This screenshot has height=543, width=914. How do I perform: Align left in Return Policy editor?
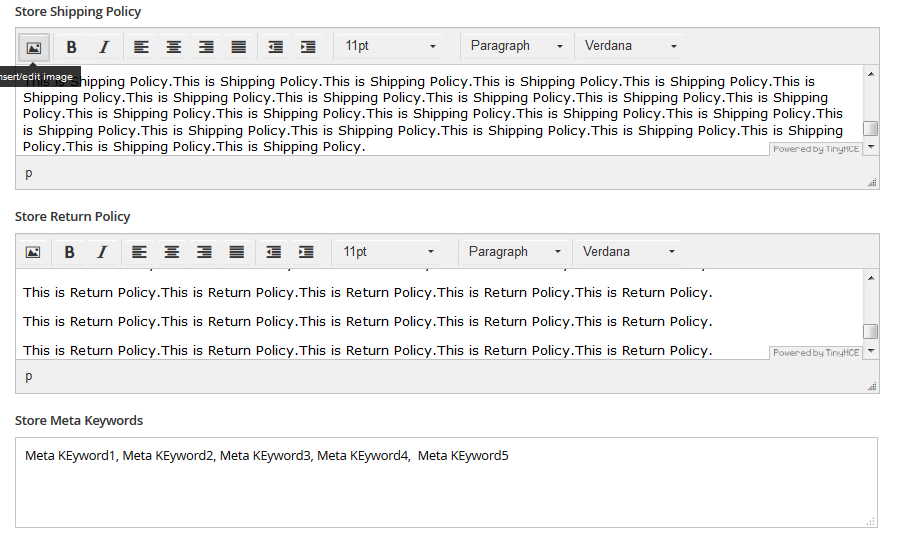pyautogui.click(x=139, y=252)
